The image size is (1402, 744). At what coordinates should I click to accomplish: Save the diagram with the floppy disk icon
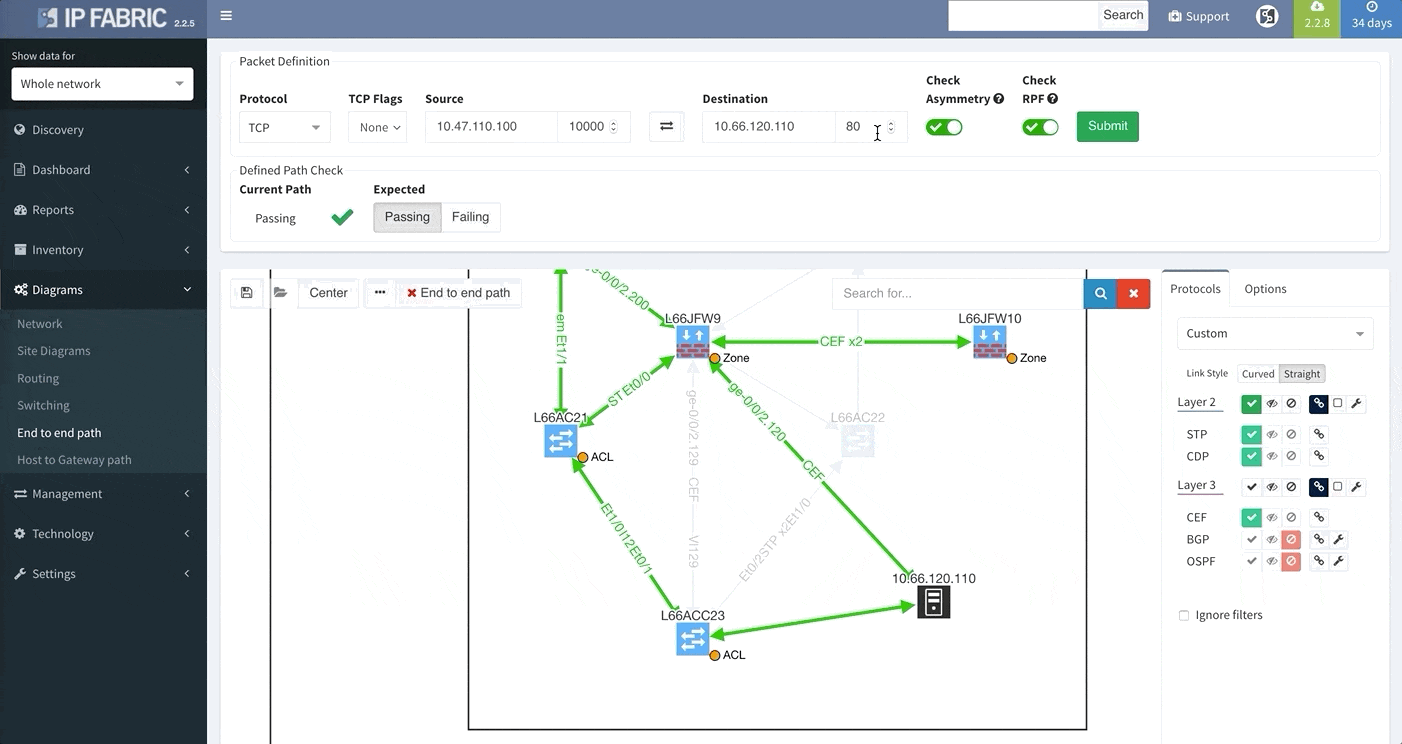click(246, 293)
